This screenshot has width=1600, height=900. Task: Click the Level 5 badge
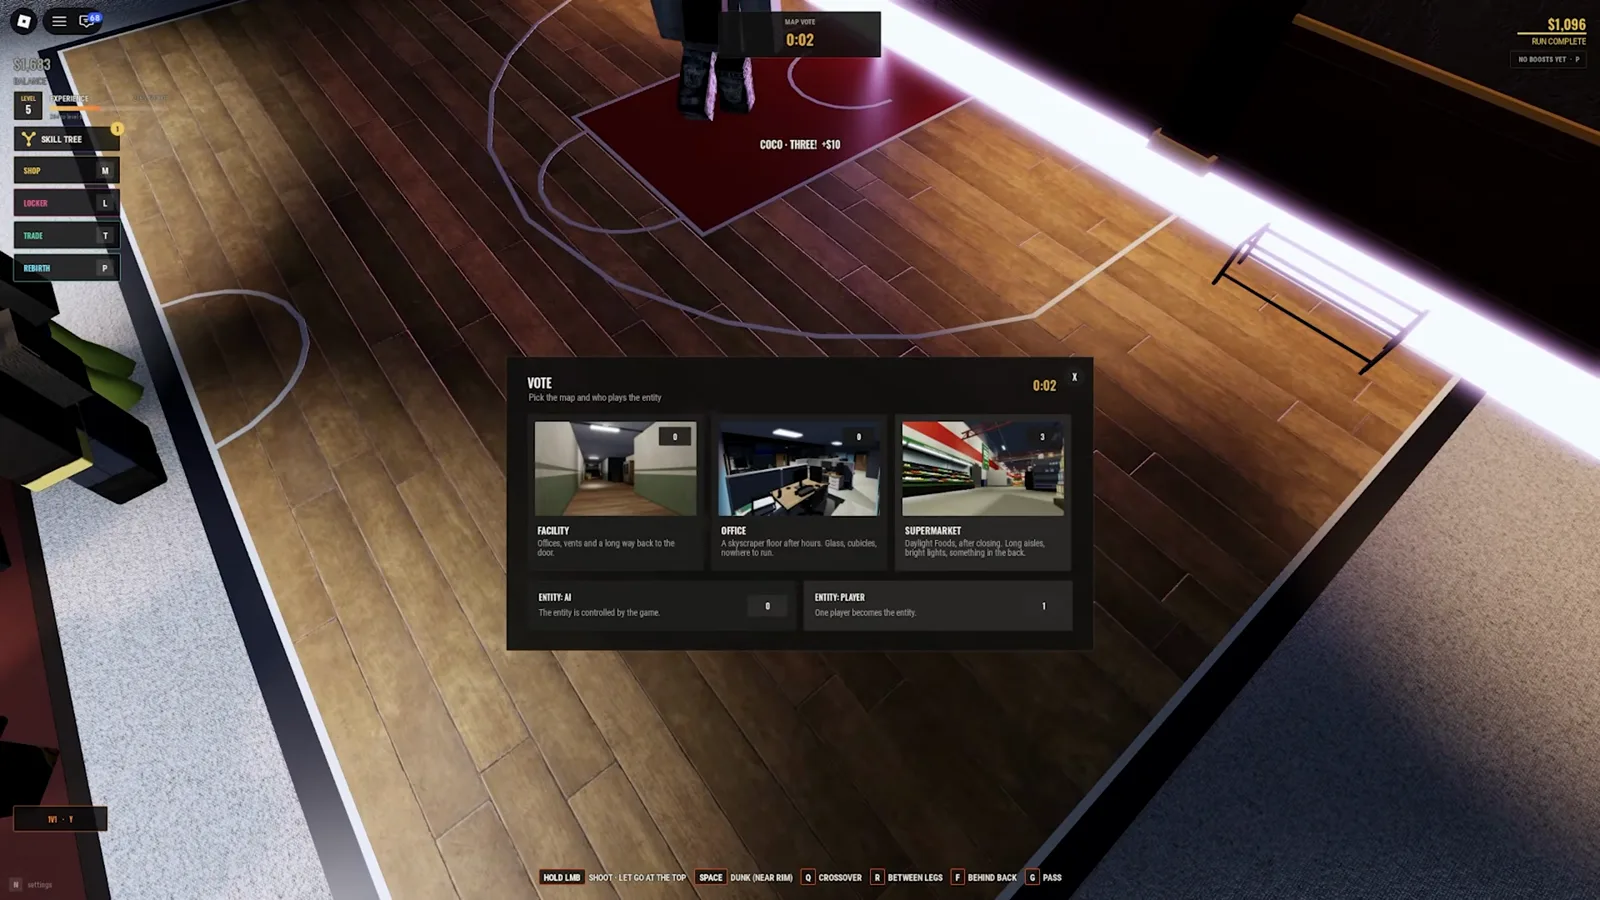(x=28, y=105)
